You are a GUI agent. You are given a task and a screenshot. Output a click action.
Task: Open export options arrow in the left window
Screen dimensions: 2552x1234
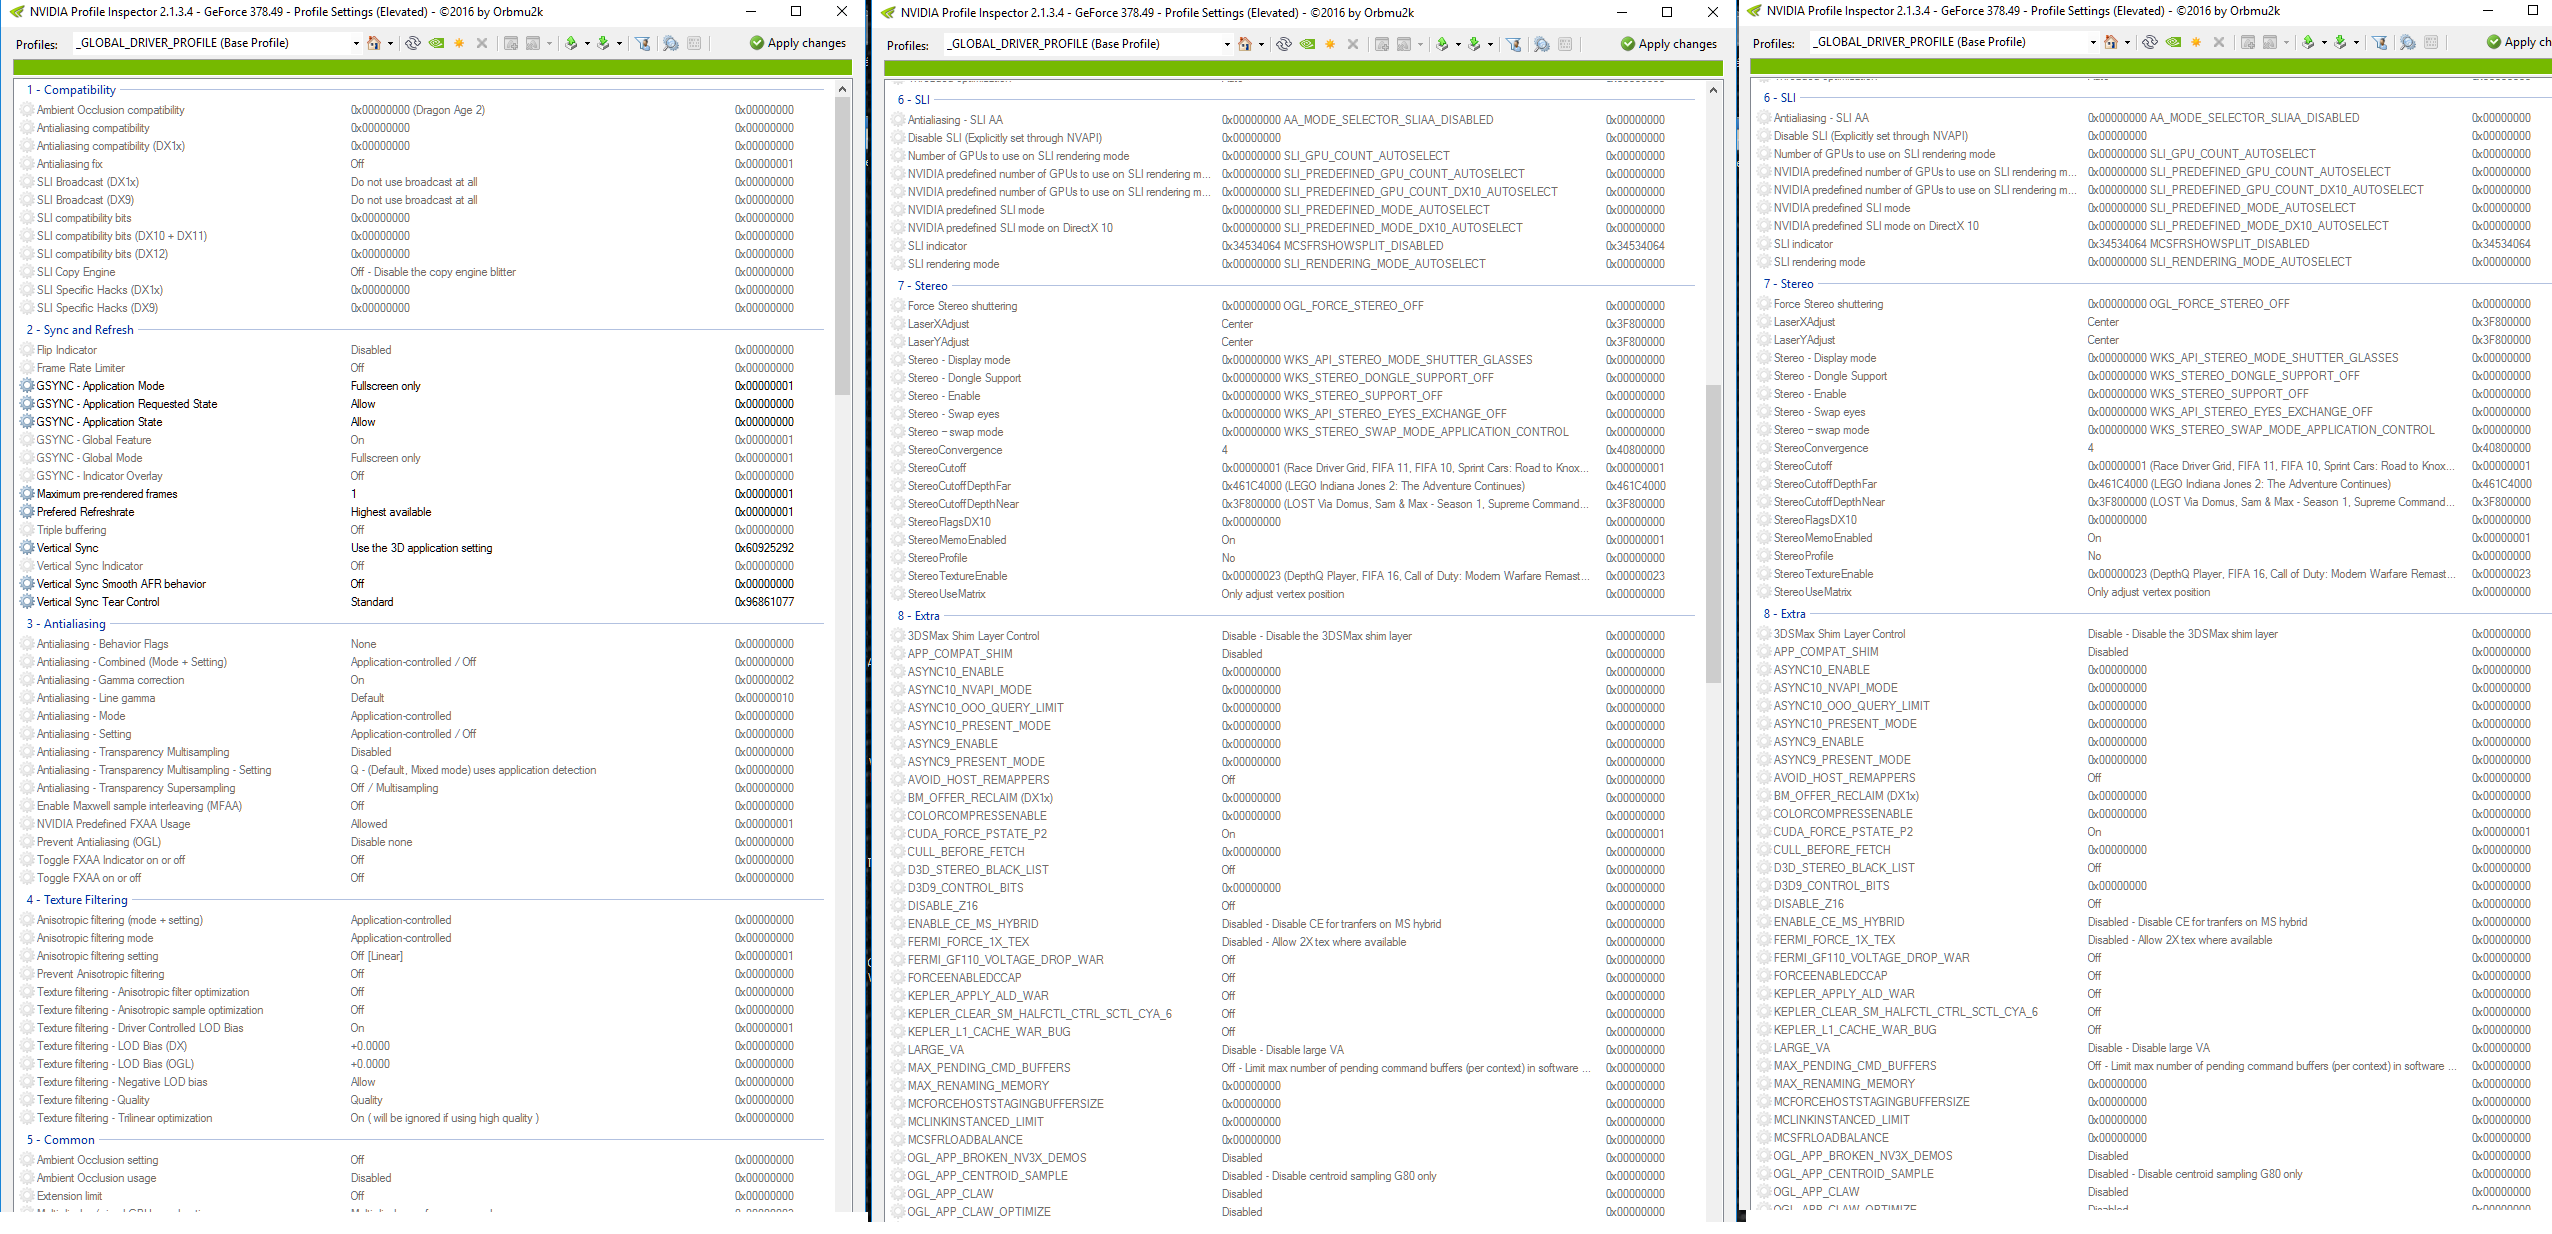tap(587, 43)
